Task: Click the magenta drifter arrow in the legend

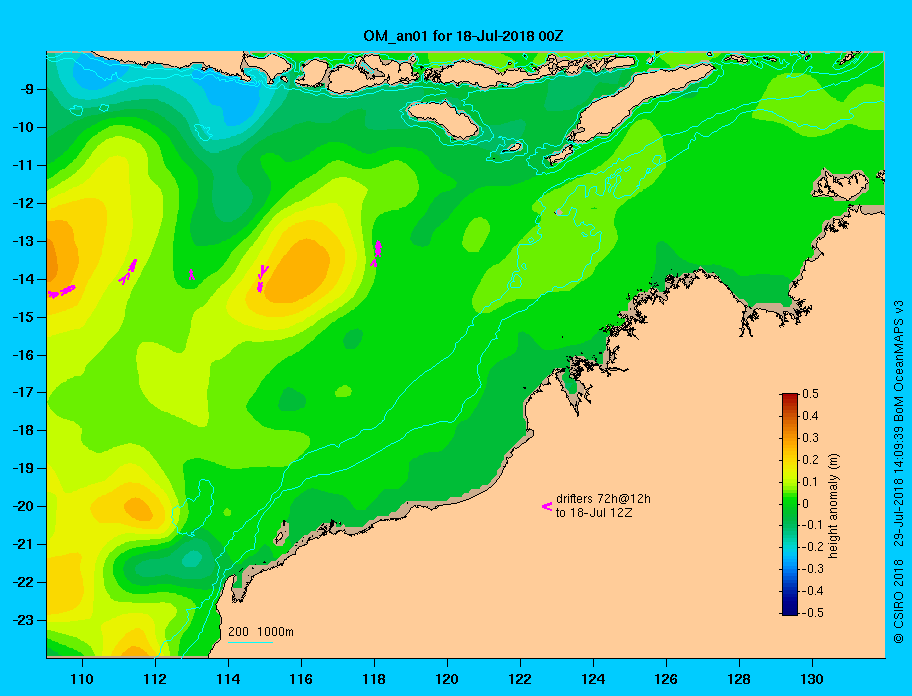Action: point(547,506)
